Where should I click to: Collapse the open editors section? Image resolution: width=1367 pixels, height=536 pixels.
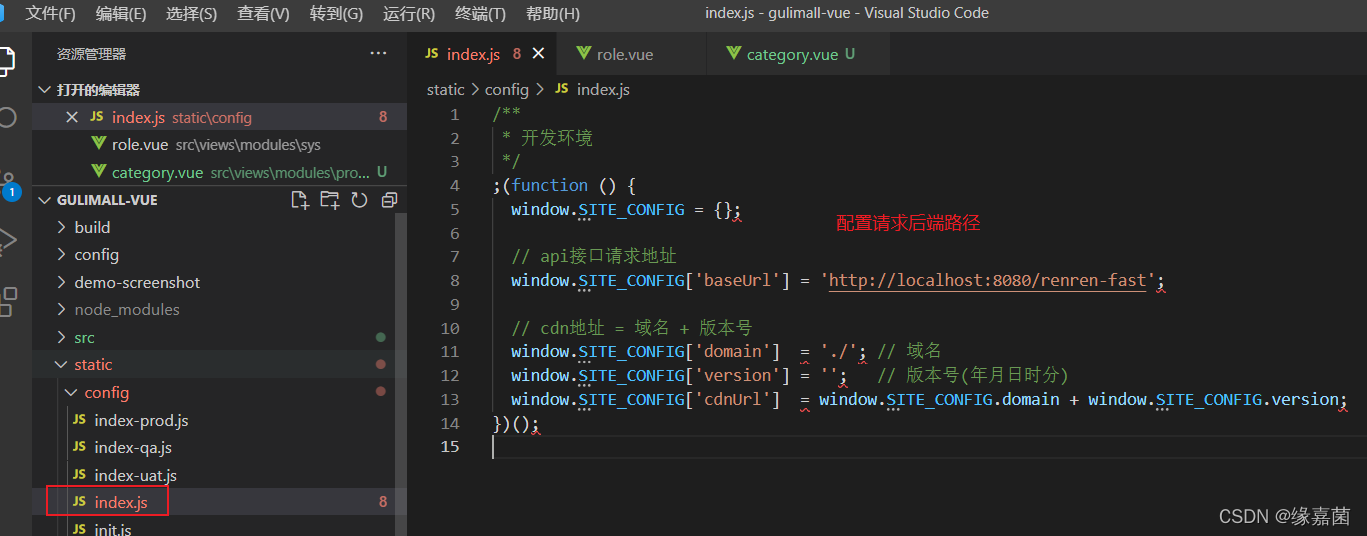(x=44, y=90)
